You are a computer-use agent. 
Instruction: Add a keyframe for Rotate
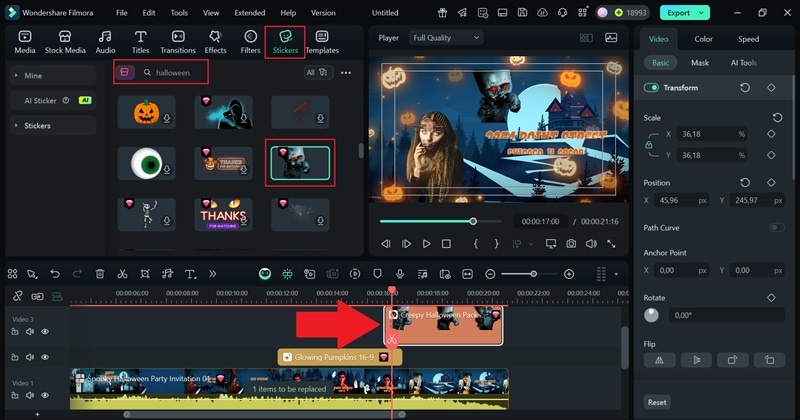coord(771,298)
